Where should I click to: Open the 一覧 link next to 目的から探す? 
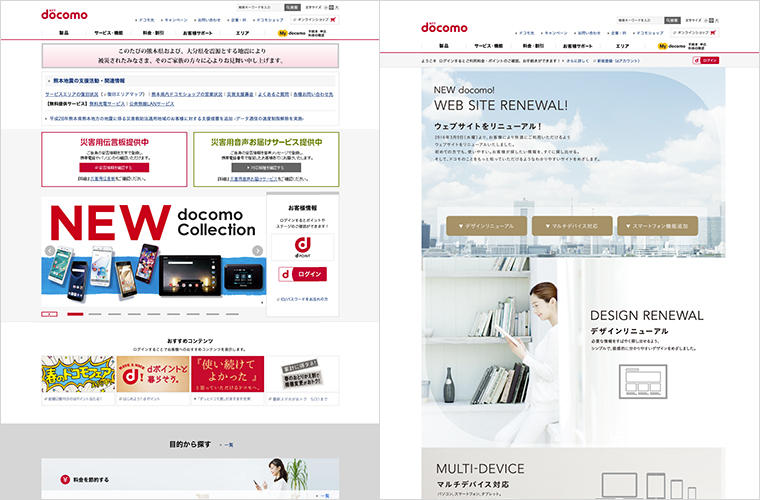(227, 444)
